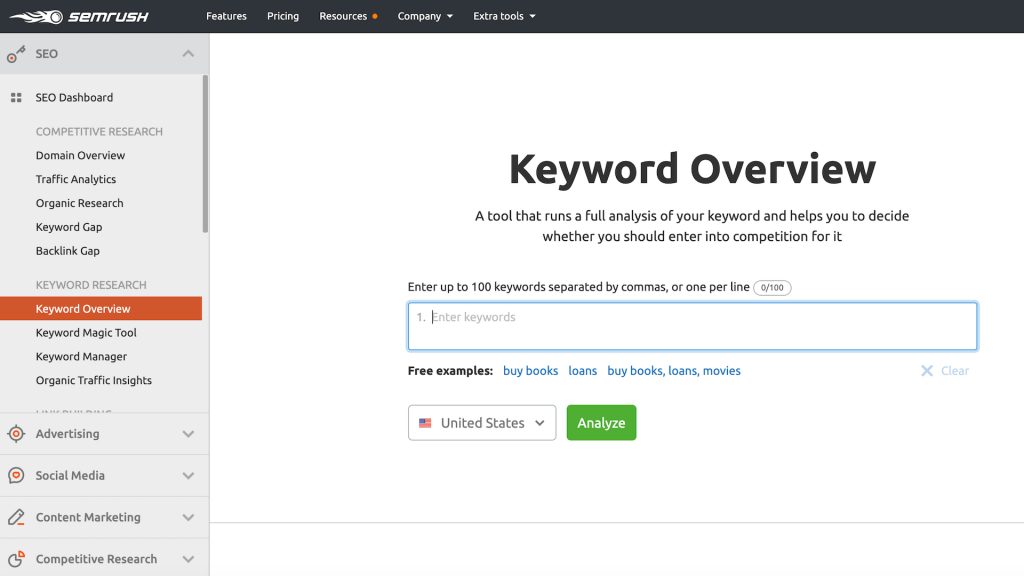Open the Extra tools menu
Screen dimensions: 1024x576
click(x=504, y=16)
